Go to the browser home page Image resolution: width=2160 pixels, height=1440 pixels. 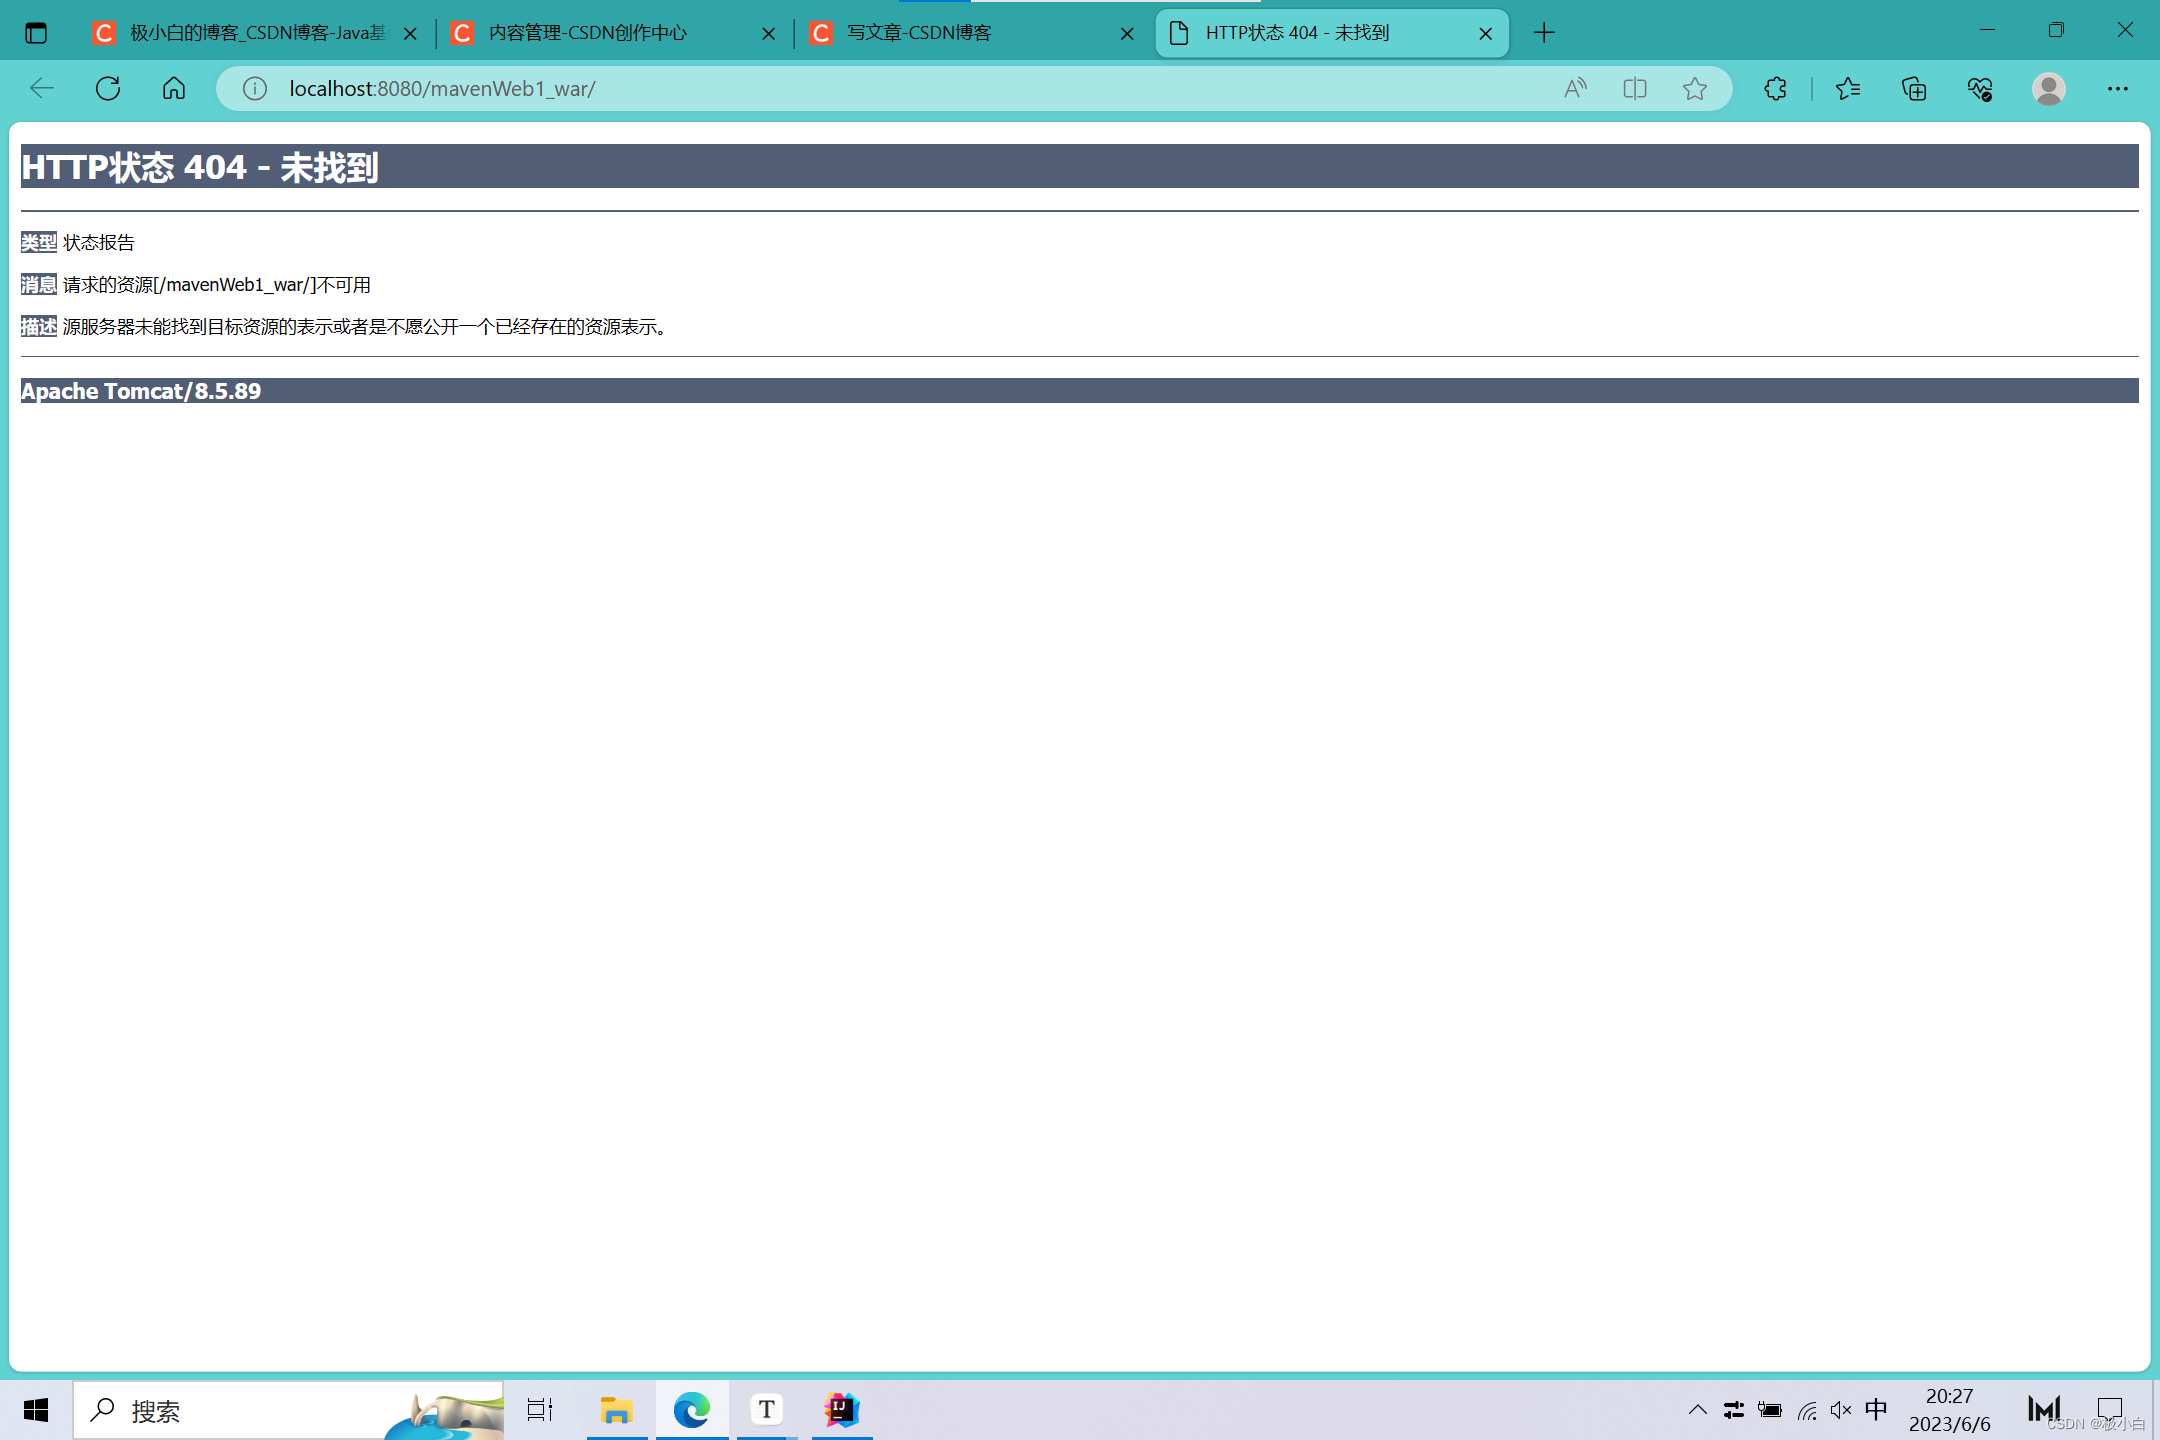pos(174,88)
